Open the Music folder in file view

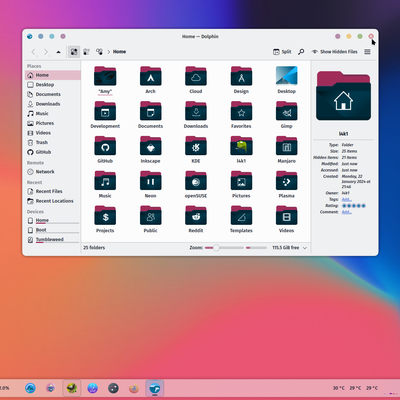click(105, 185)
